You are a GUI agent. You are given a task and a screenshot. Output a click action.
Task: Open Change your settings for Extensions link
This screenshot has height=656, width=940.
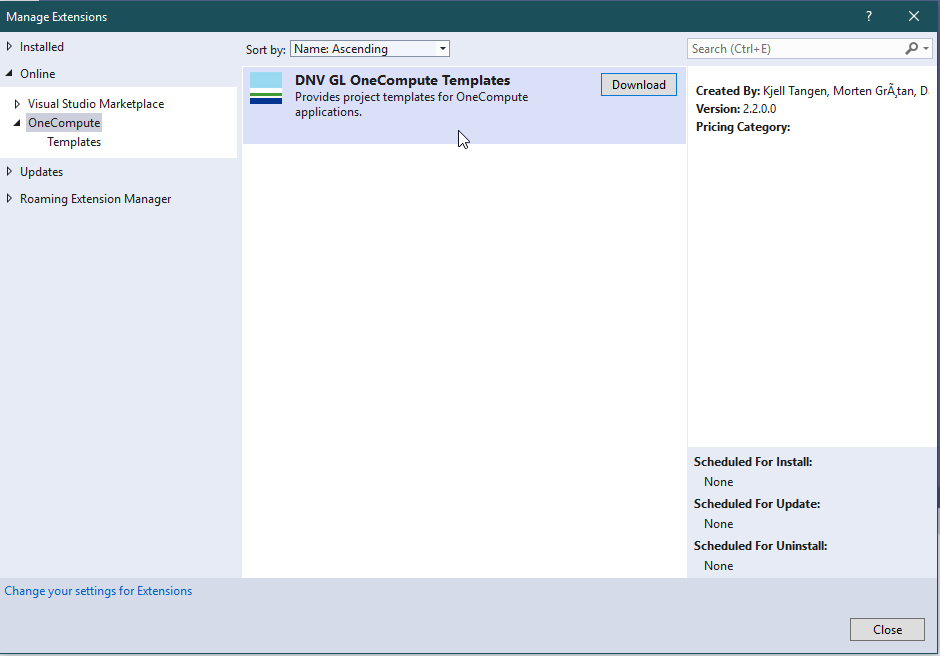click(x=98, y=591)
